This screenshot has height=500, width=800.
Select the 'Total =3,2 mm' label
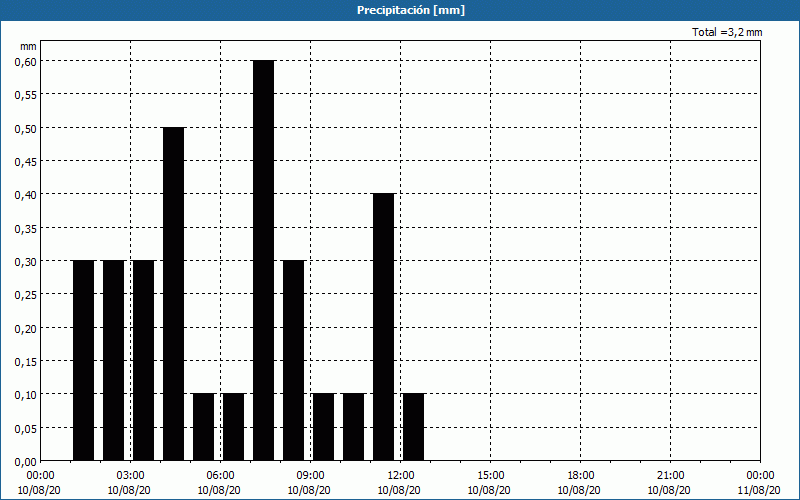[727, 32]
